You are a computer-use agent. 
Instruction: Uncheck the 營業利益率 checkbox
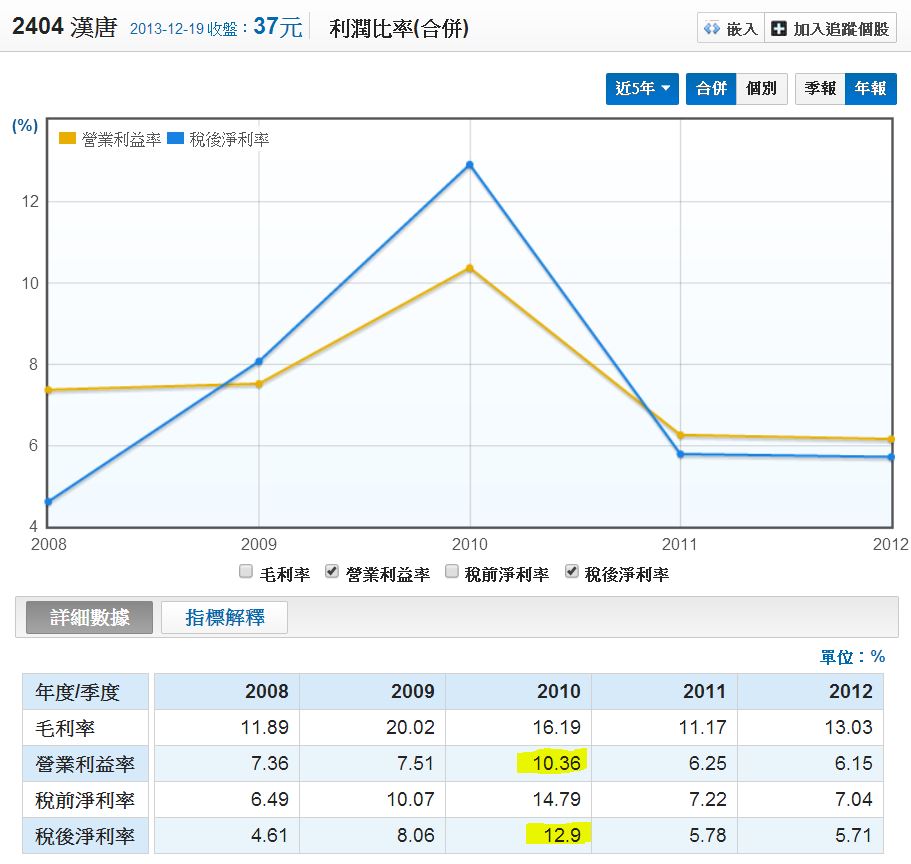pos(332,572)
